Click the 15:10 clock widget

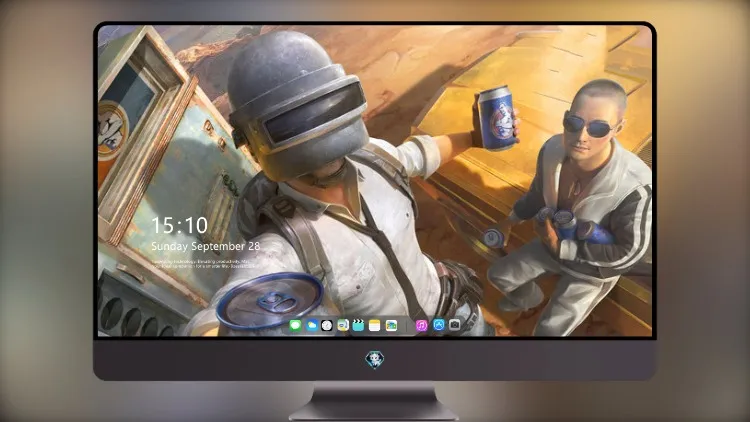point(179,225)
